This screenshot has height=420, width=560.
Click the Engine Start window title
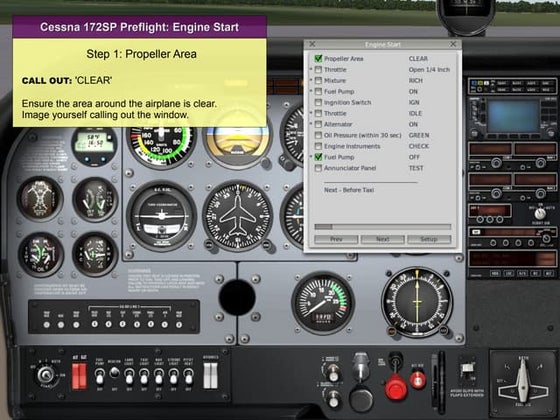click(382, 44)
